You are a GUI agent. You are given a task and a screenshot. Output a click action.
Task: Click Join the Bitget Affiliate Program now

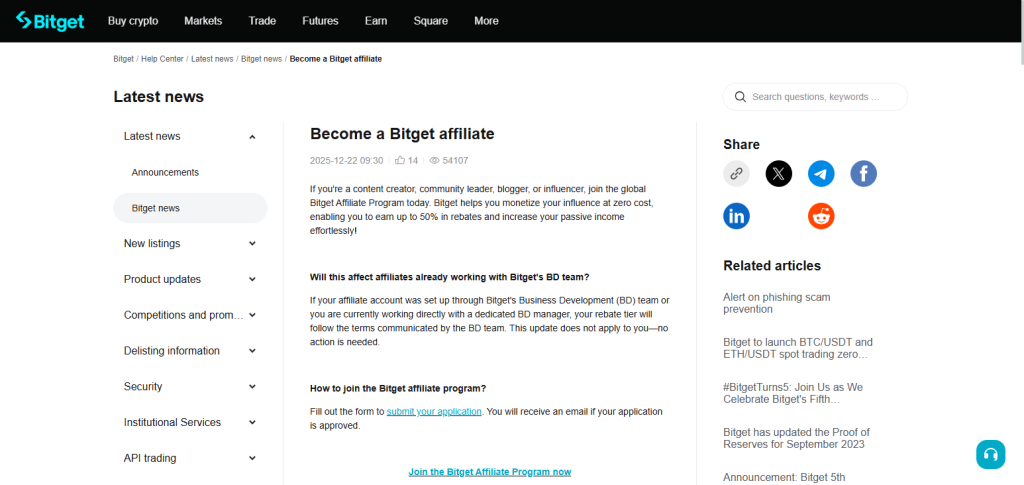click(x=490, y=471)
